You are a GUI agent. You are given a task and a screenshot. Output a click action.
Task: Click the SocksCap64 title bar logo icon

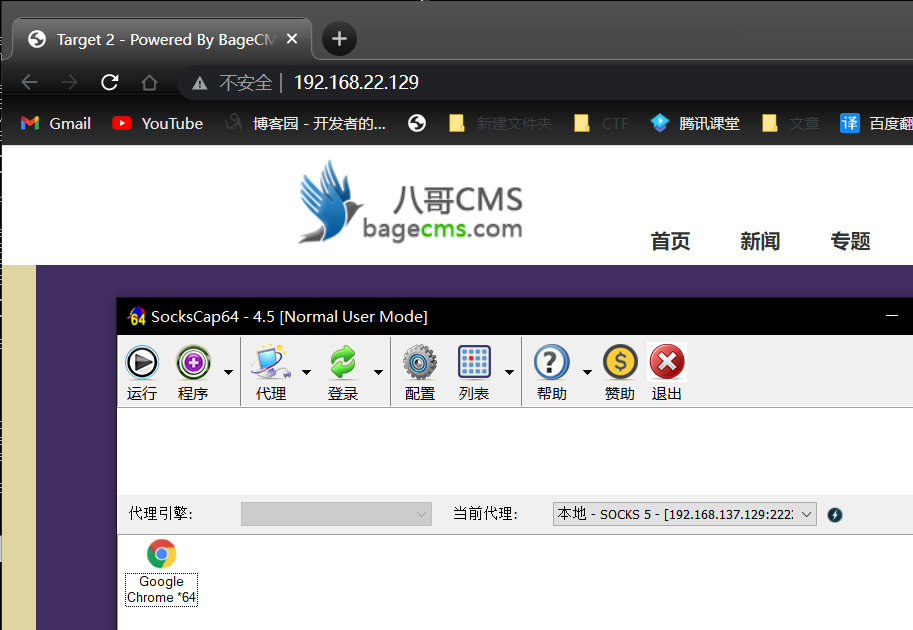tap(137, 316)
